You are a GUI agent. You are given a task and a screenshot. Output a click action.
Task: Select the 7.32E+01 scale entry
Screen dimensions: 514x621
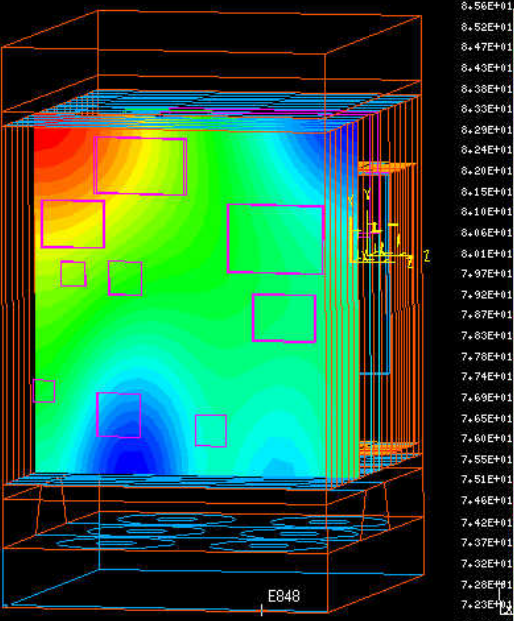click(x=487, y=563)
